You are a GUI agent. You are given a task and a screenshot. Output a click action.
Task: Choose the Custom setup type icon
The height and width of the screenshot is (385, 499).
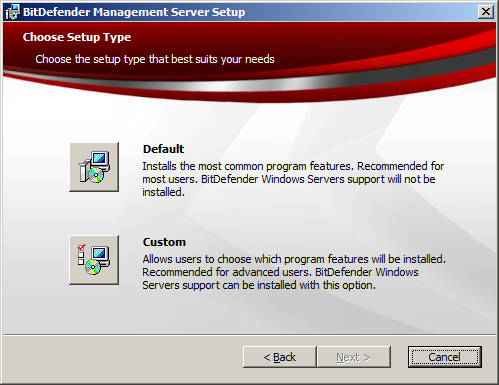(x=94, y=260)
